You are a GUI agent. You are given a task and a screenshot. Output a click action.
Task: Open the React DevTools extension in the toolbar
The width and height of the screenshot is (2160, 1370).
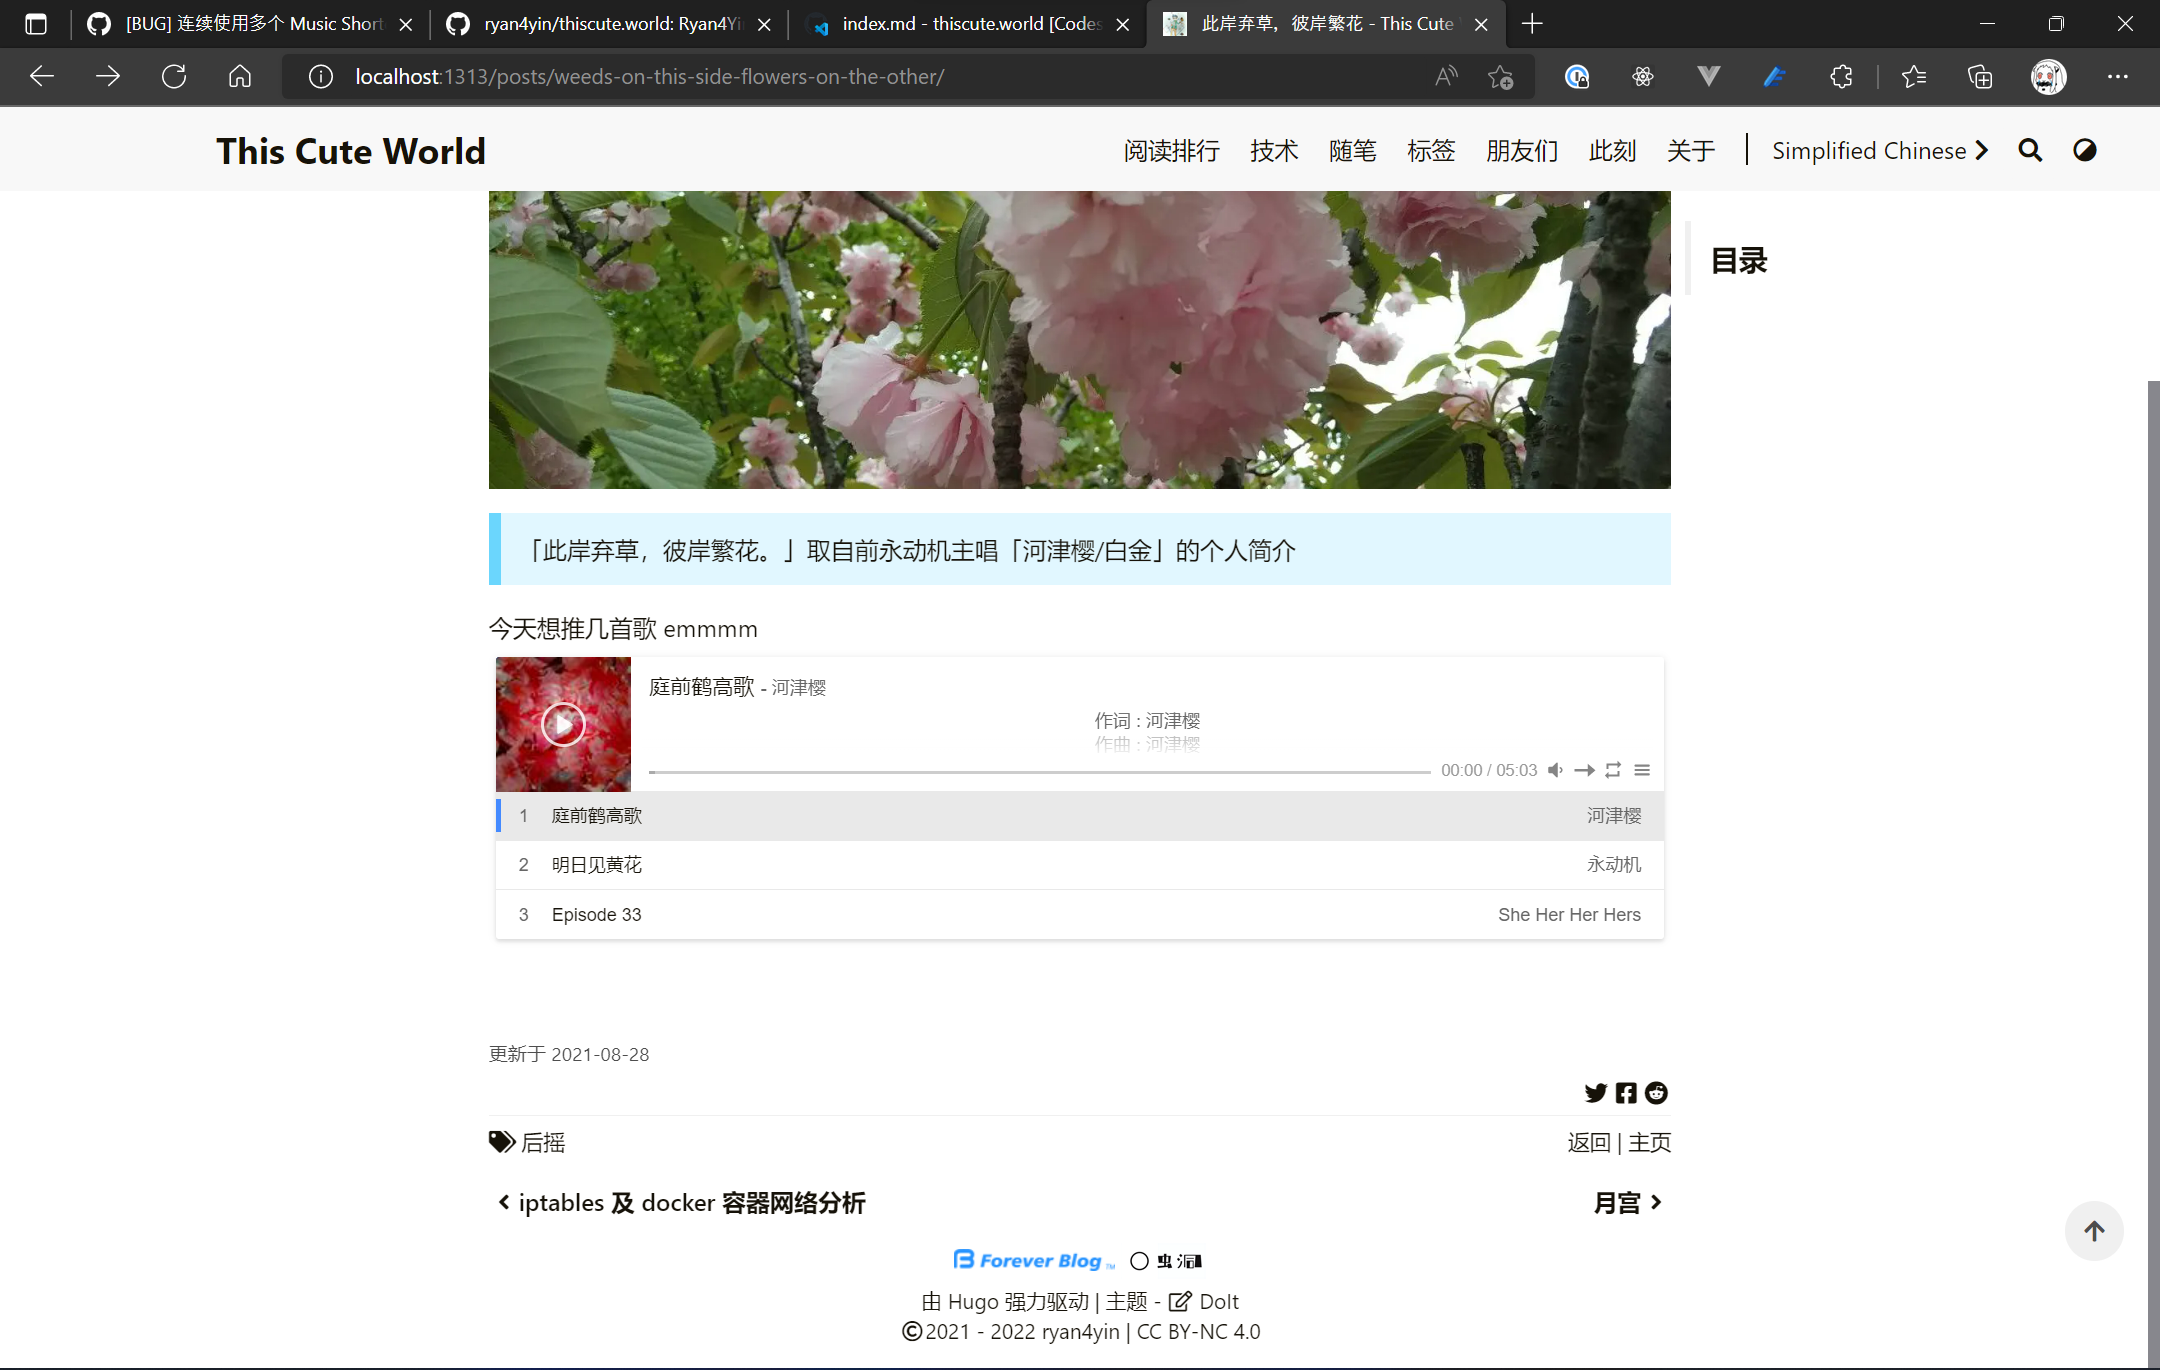click(1645, 76)
